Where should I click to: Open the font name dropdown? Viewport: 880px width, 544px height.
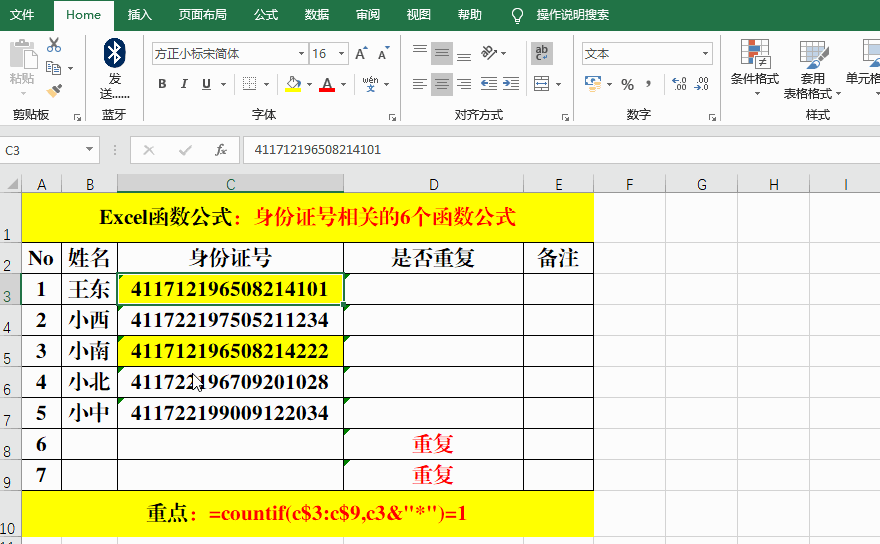tap(301, 54)
